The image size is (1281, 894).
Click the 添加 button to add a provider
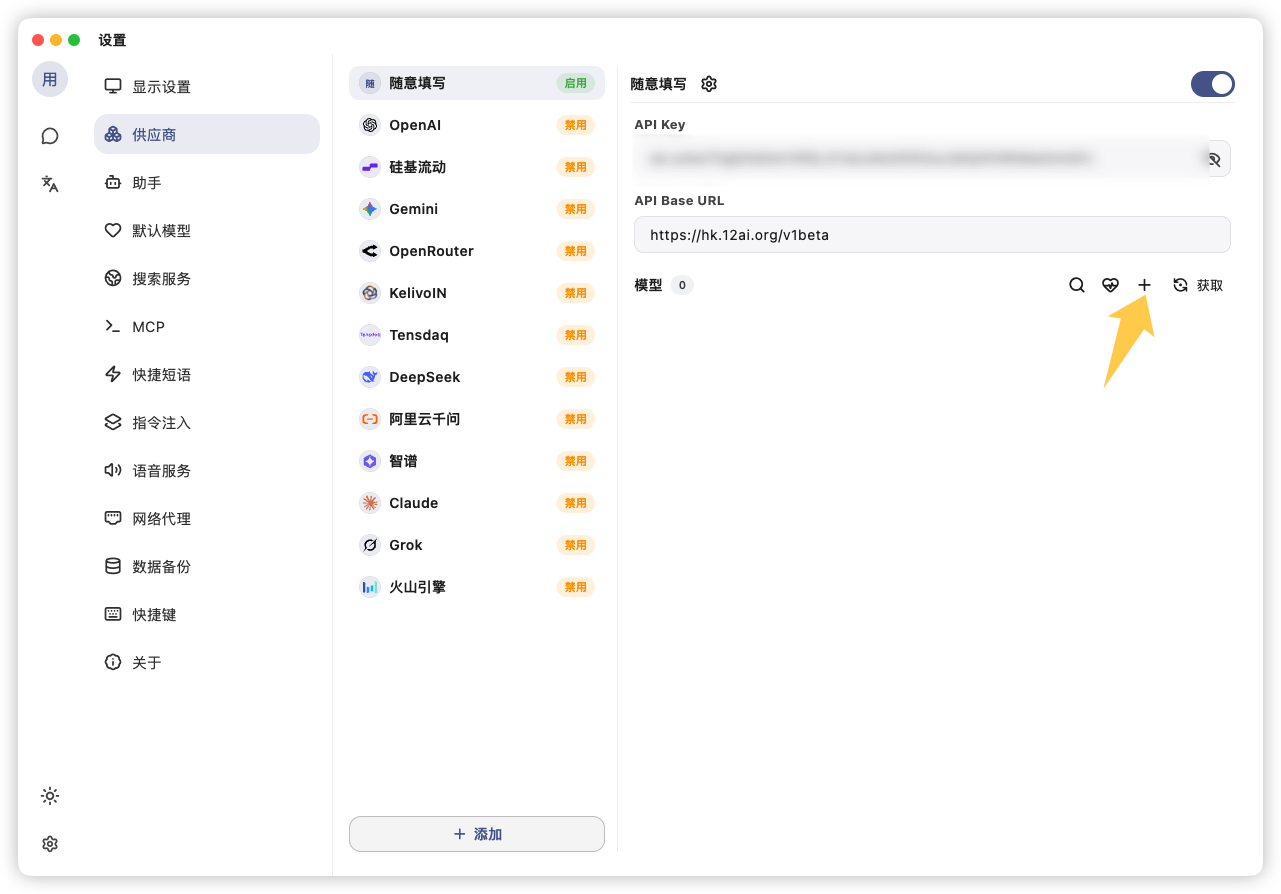[477, 833]
